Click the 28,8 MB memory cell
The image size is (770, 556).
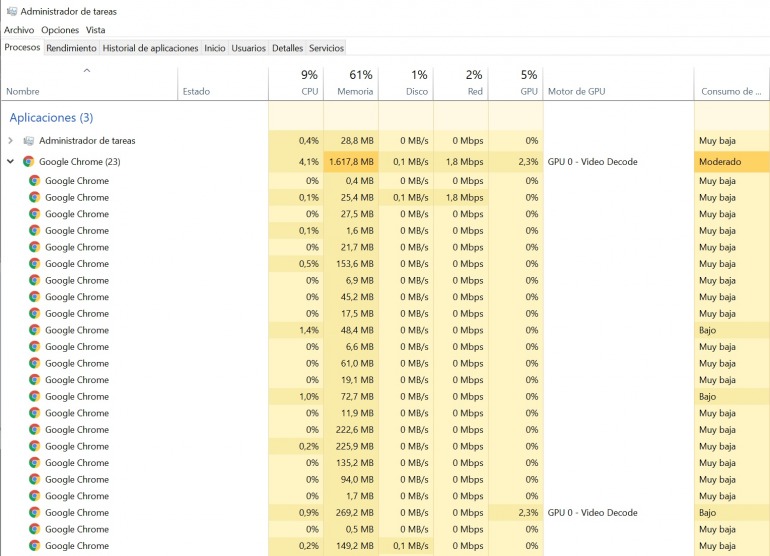coord(351,141)
